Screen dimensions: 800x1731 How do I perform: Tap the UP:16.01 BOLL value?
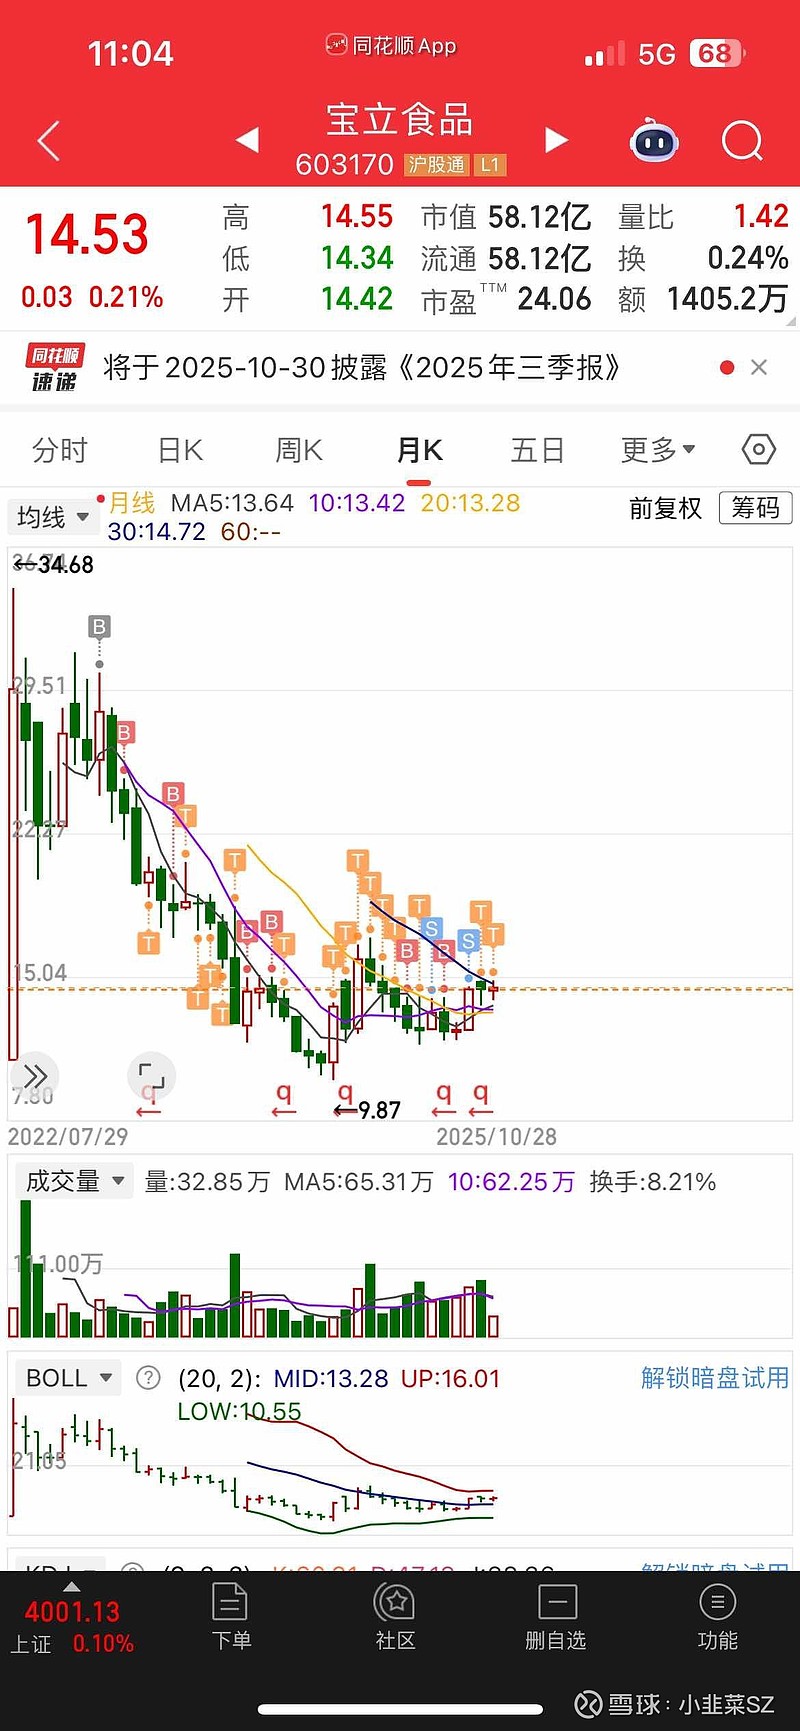[x=450, y=1378]
